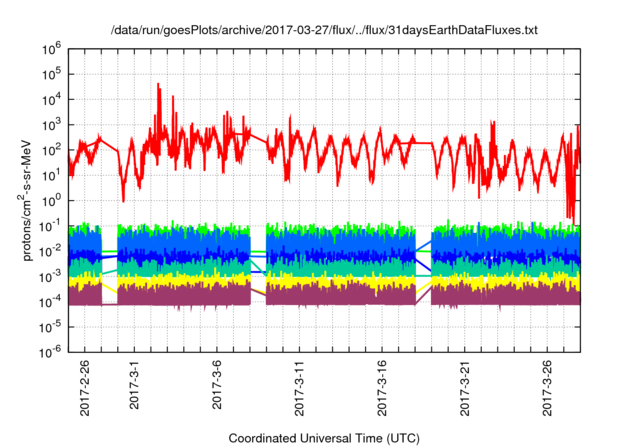Click the 10^3 y-axis tick label
Viewport: 640px width, 448px height.
56,124
